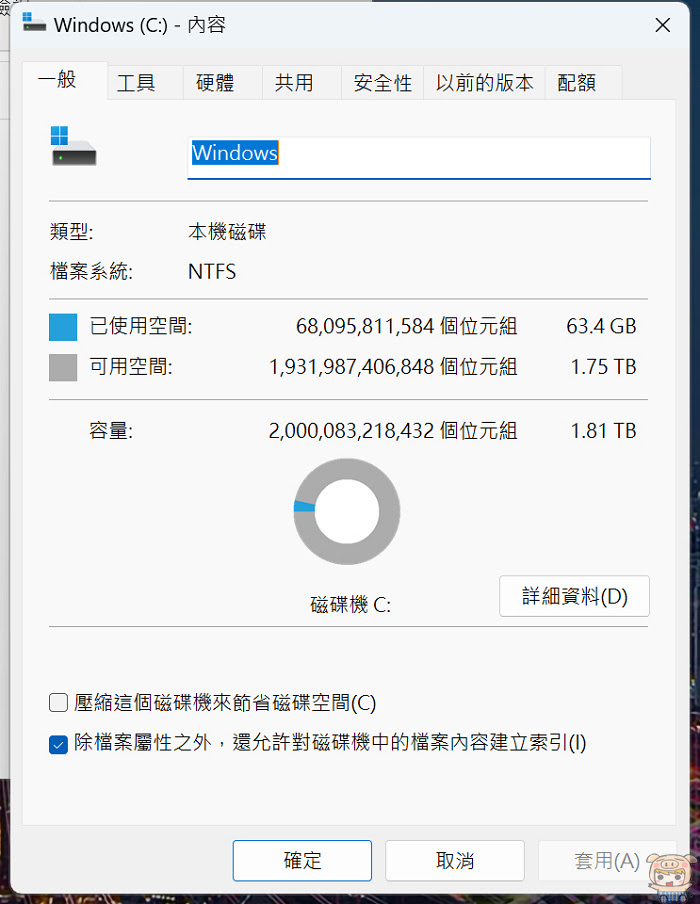Image resolution: width=700 pixels, height=904 pixels.
Task: Select the 一般 tab
Action: (65, 80)
